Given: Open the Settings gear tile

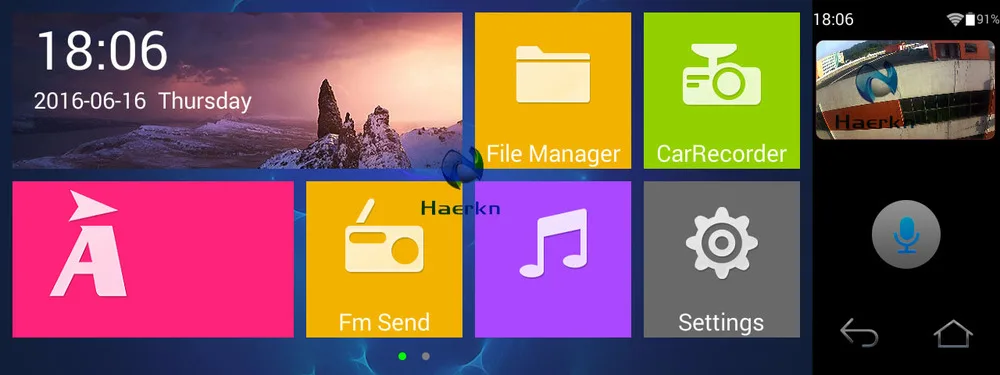Looking at the screenshot, I should tap(721, 259).
